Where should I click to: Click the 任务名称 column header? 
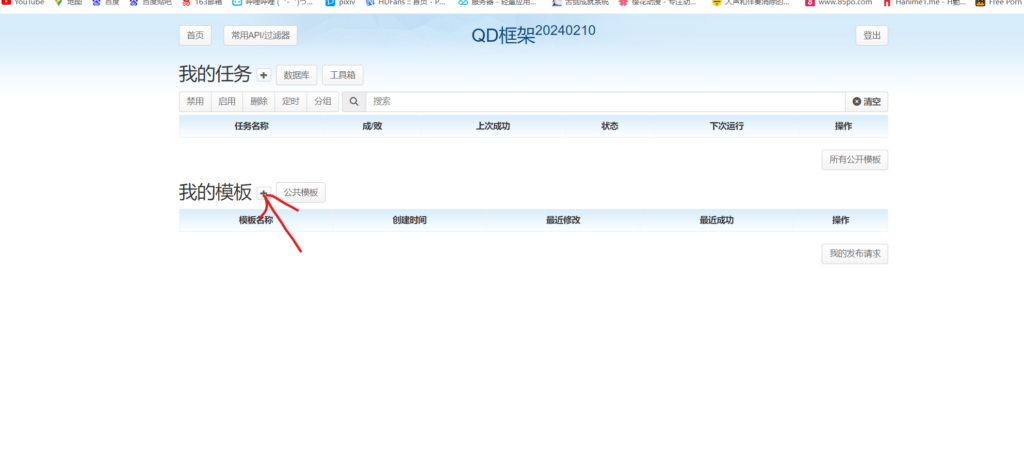(x=251, y=127)
